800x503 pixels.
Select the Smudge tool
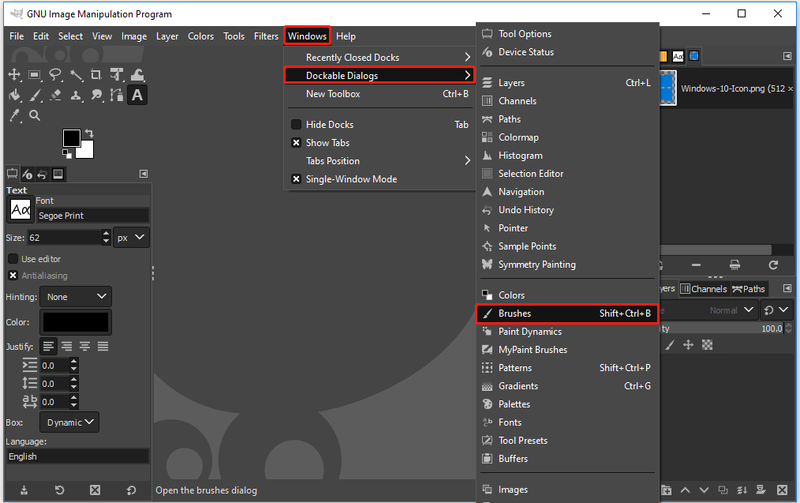96,95
